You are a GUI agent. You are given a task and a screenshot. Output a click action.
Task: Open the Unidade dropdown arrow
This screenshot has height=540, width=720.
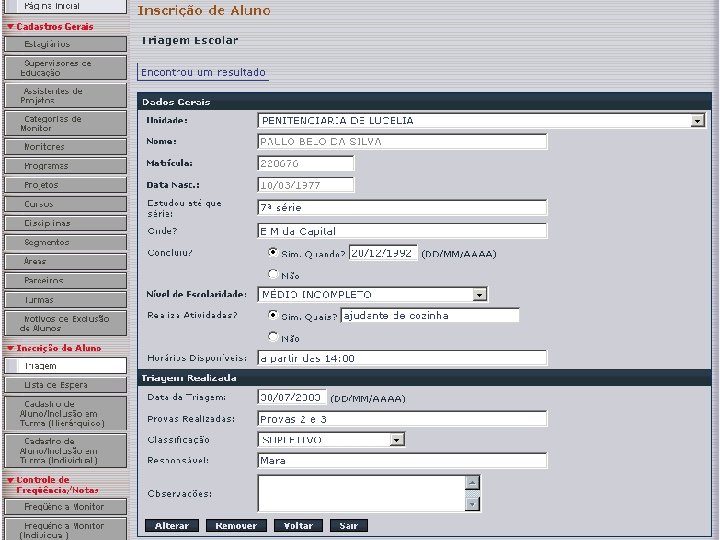pyautogui.click(x=698, y=121)
